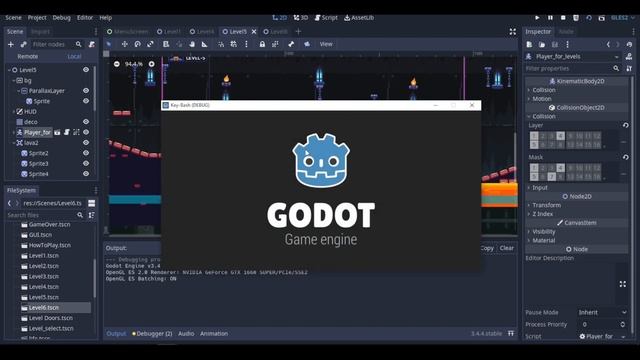Switch to the Import dock tab
The image size is (640, 360).
tap(40, 31)
